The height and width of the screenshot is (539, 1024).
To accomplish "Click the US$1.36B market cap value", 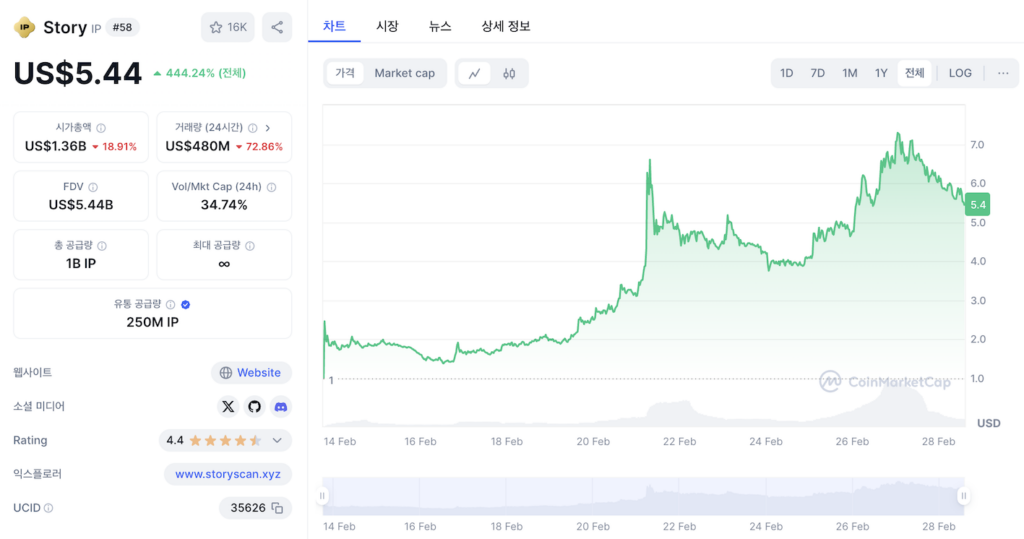I will (56, 146).
